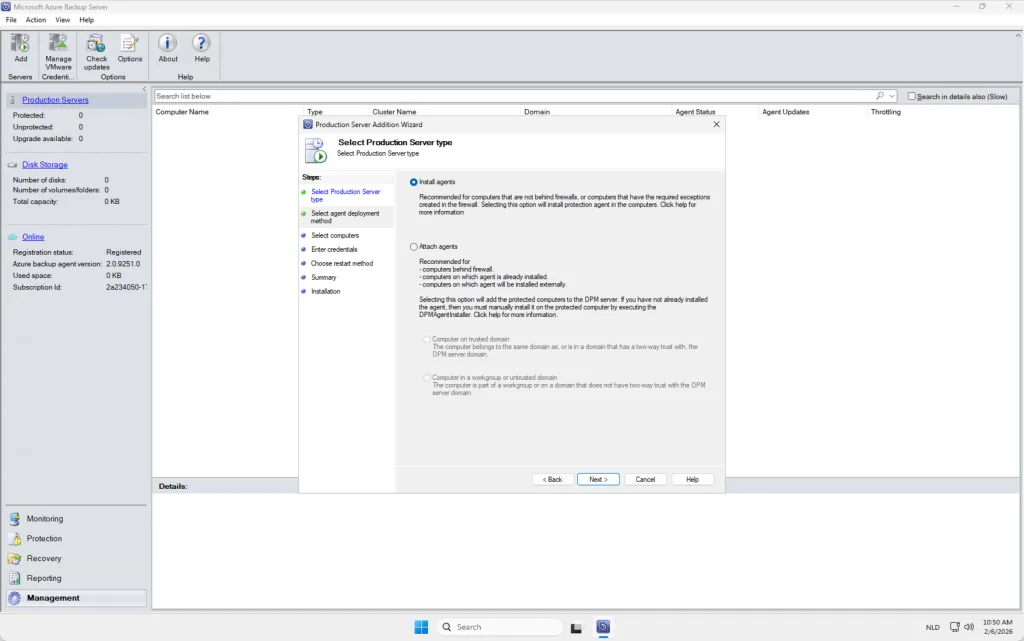Image resolution: width=1024 pixels, height=641 pixels.
Task: Cancel the Production Server Addition Wizard
Action: 645,479
